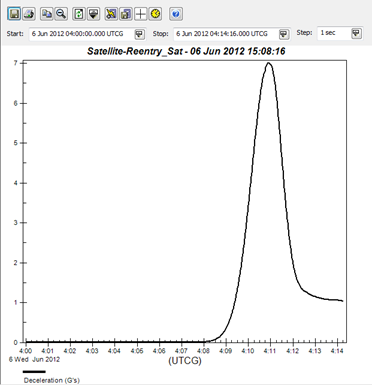Expand the Start time dropdown
The height and width of the screenshot is (385, 372).
coord(139,34)
